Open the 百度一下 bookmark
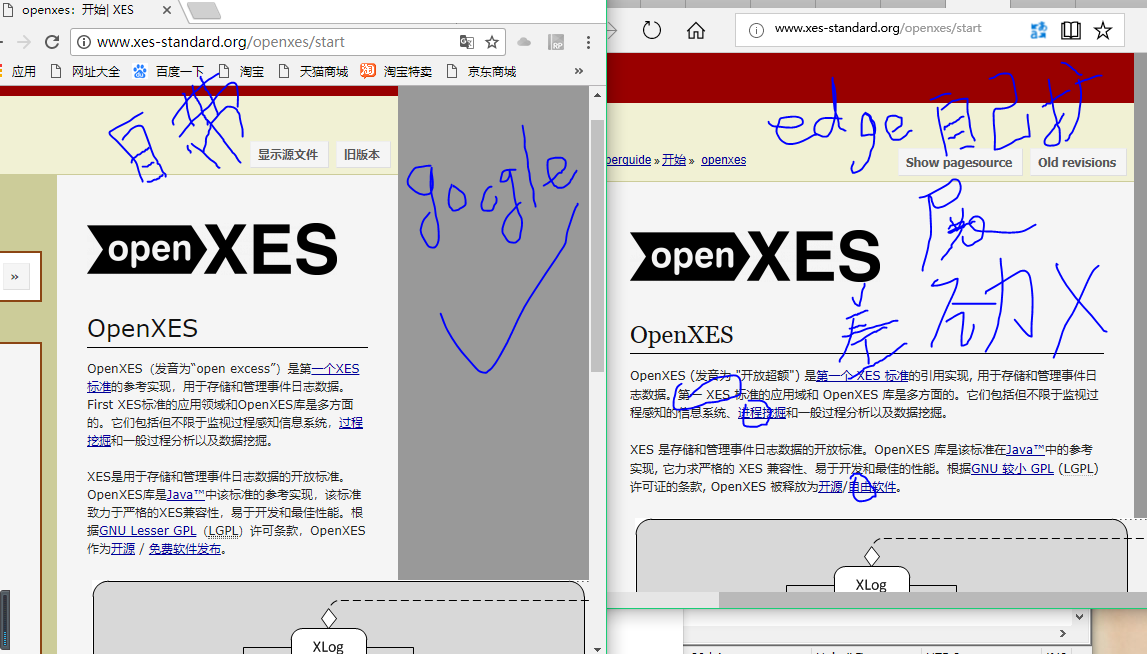The image size is (1147, 654). click(x=169, y=72)
